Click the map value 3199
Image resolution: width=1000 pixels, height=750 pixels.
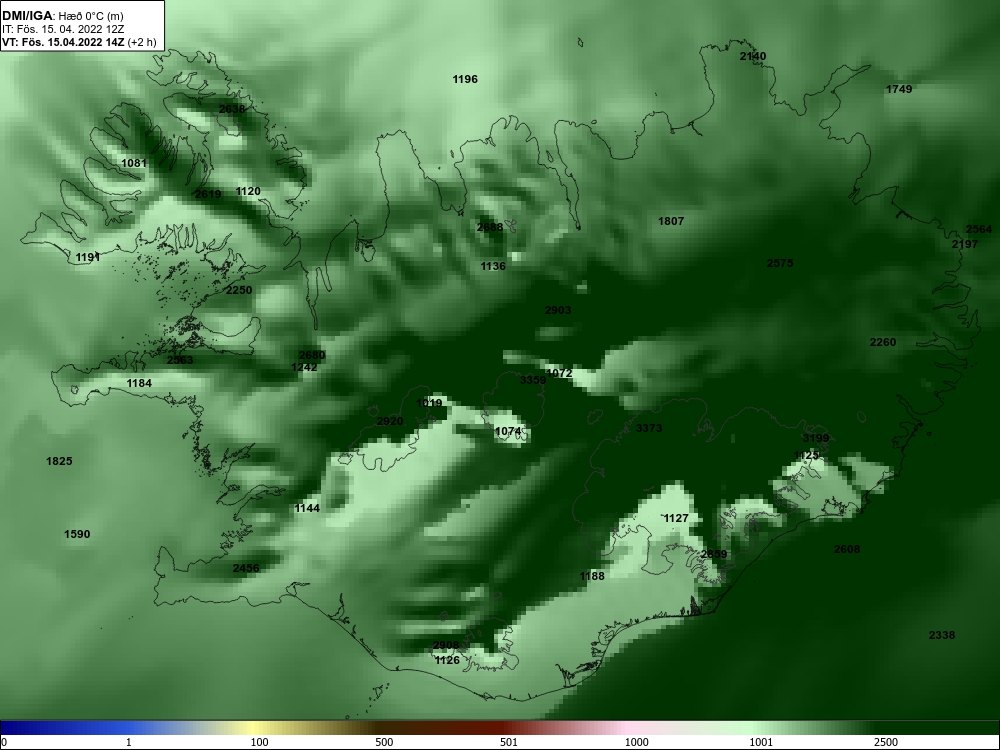tap(816, 438)
